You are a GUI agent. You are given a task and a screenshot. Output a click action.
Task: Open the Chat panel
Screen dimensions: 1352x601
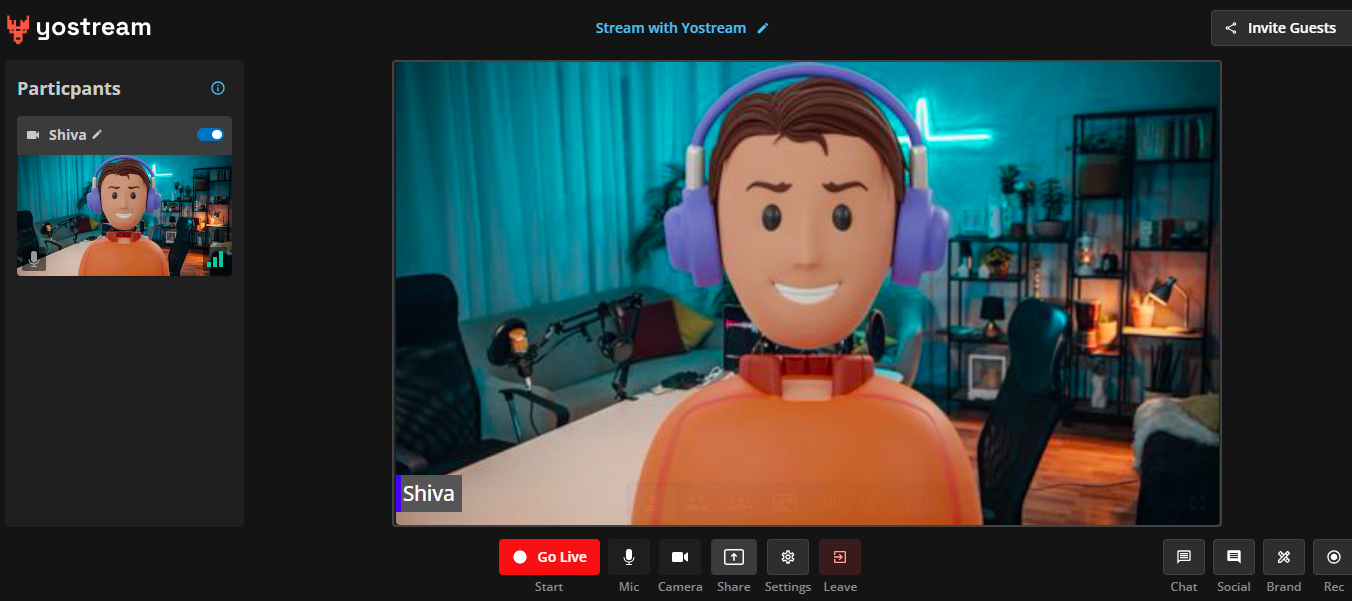(x=1184, y=557)
